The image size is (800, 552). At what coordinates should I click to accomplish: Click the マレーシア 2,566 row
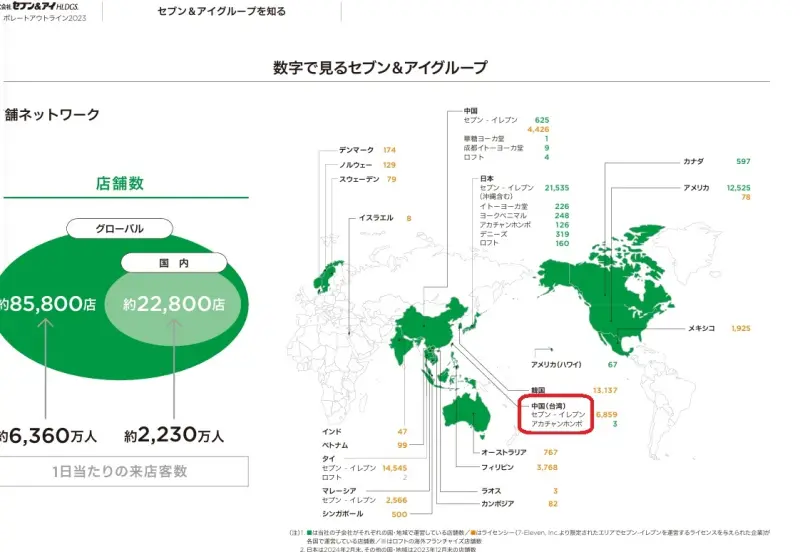tap(364, 495)
